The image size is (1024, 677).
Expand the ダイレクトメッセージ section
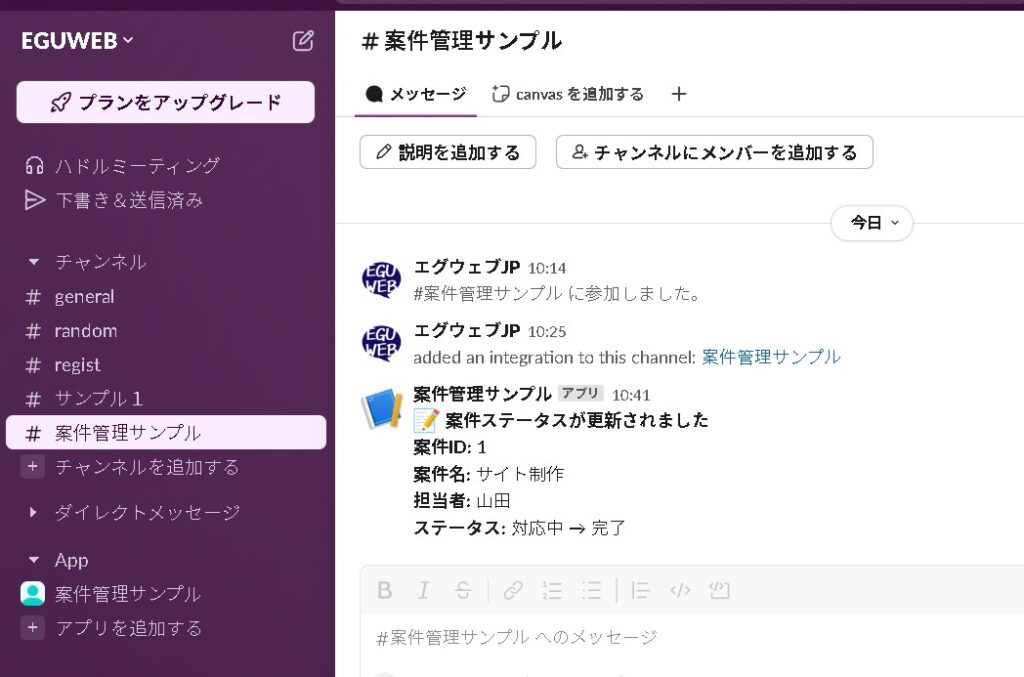(x=34, y=513)
